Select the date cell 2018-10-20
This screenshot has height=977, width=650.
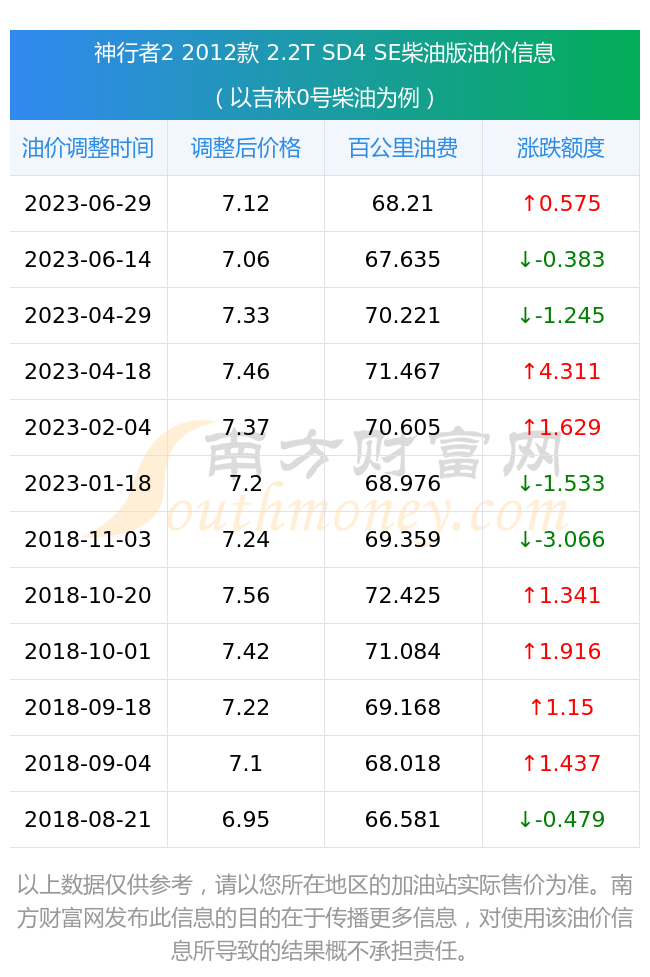tap(88, 596)
